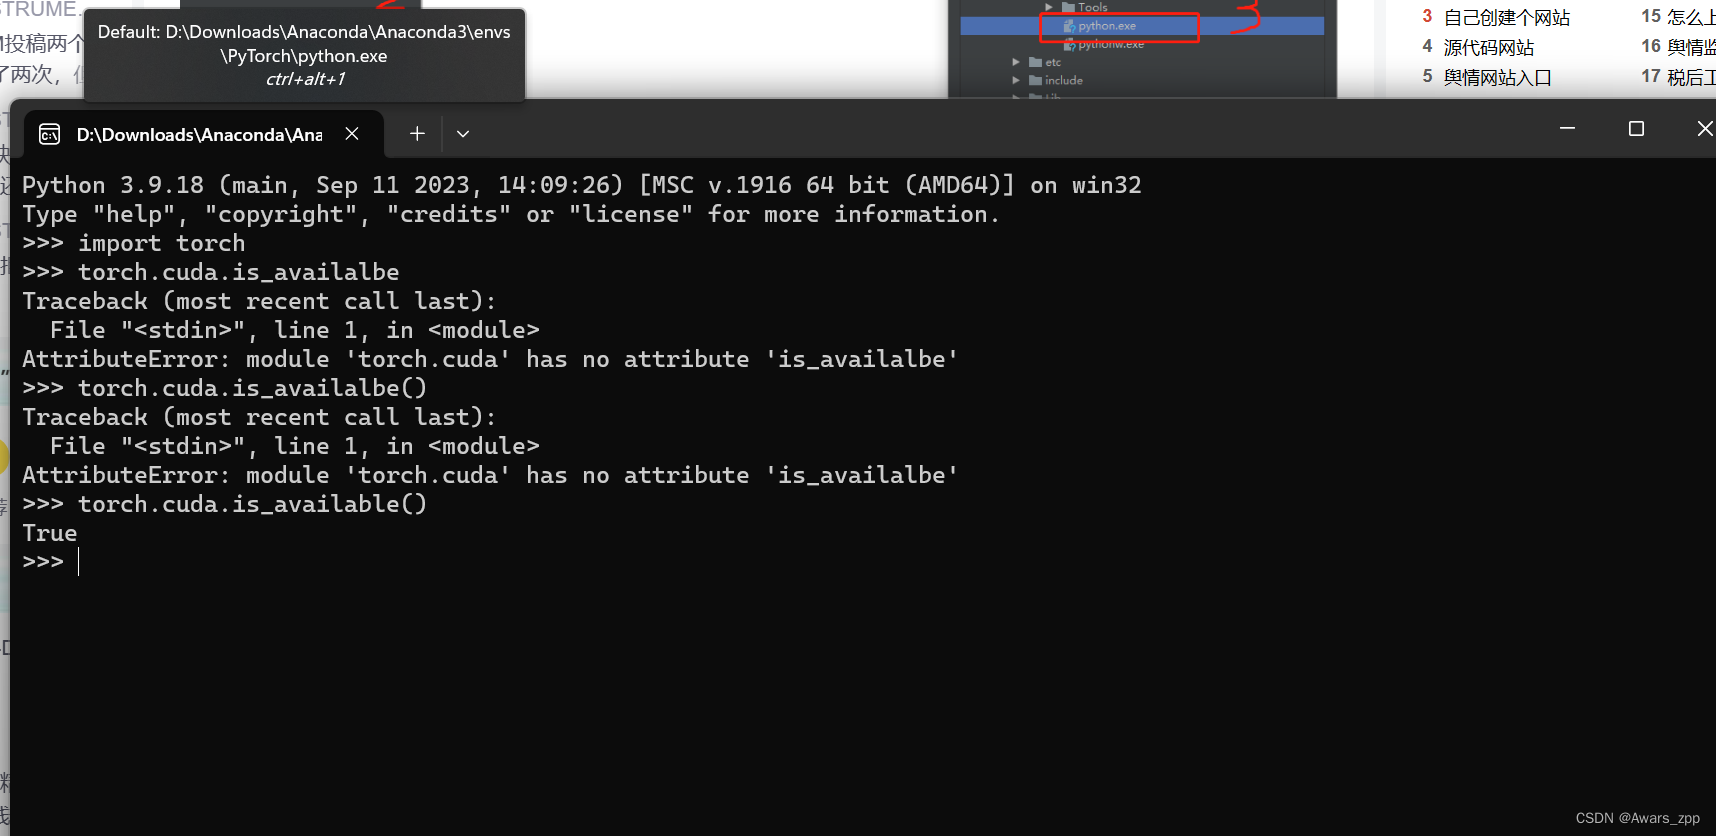The image size is (1716, 836).
Task: Close the active terminal tab
Action: pyautogui.click(x=352, y=133)
